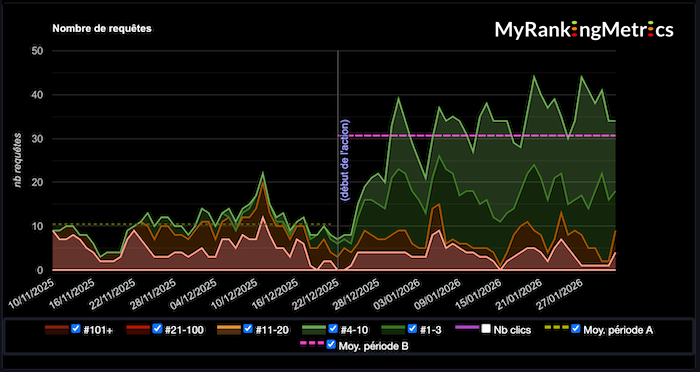This screenshot has width=700, height=372.
Task: Click the #101+ dark red legend swatch
Action: point(57,330)
